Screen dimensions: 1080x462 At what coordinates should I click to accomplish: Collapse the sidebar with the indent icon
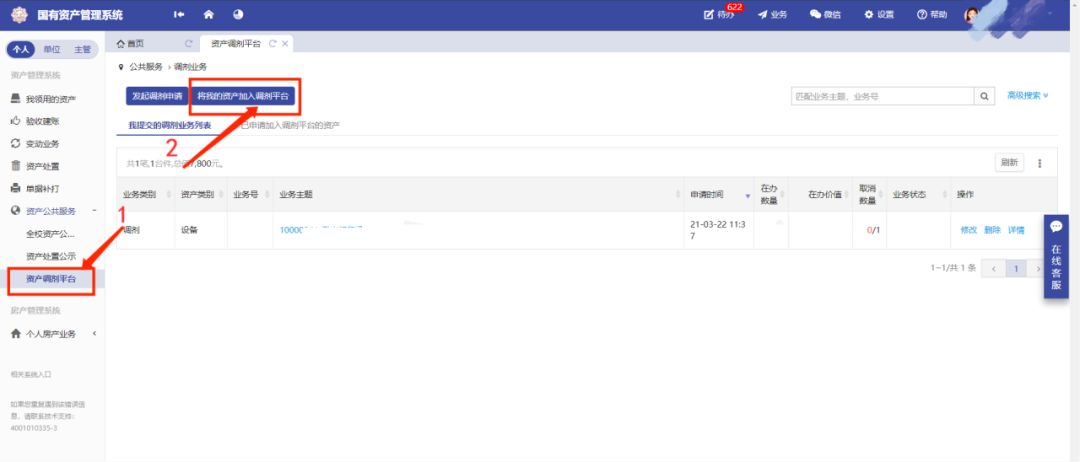click(179, 14)
